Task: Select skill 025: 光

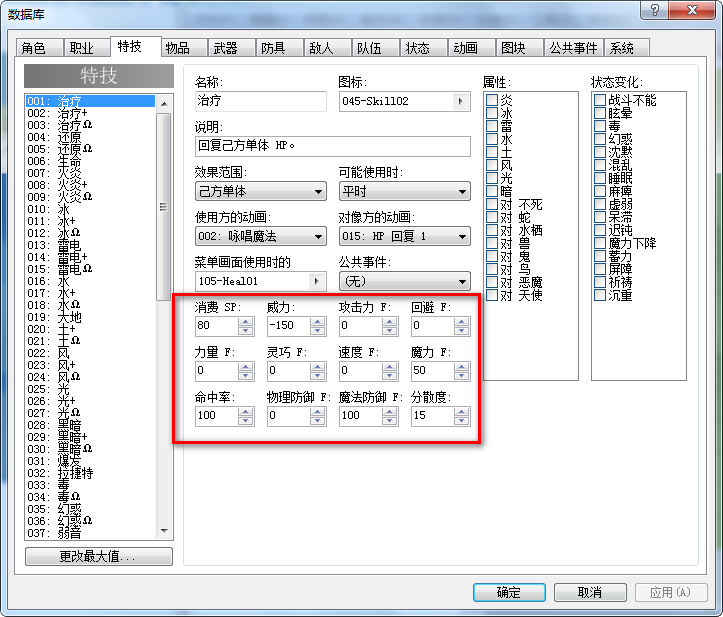Action: [x=90, y=389]
